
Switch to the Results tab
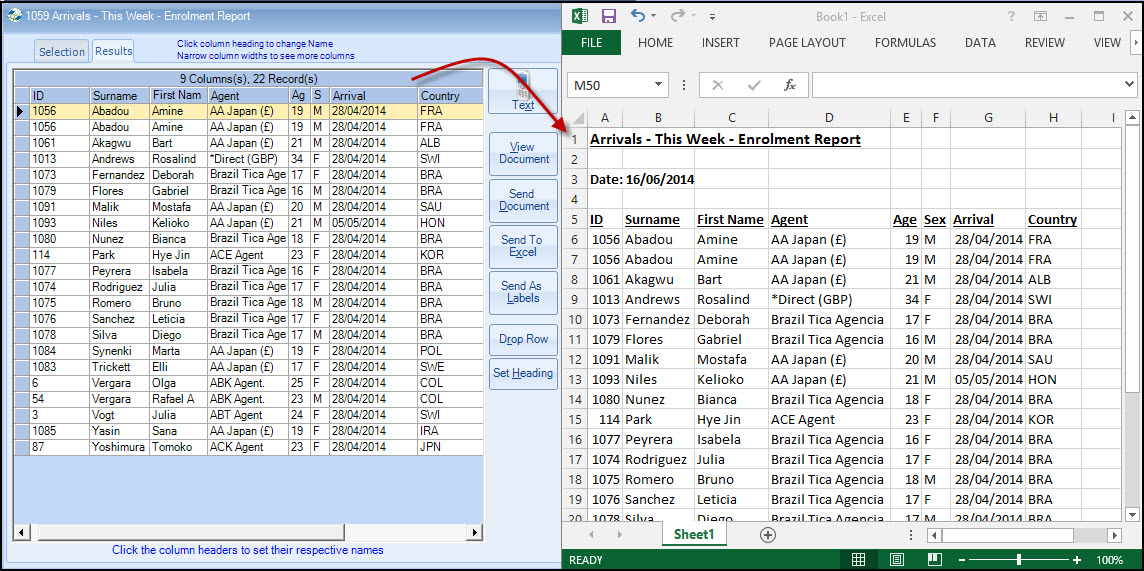click(x=113, y=50)
